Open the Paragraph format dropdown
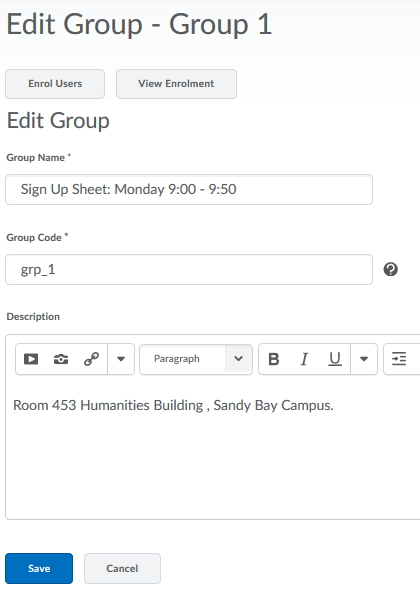Viewport: 420px width, 605px height. point(196,359)
